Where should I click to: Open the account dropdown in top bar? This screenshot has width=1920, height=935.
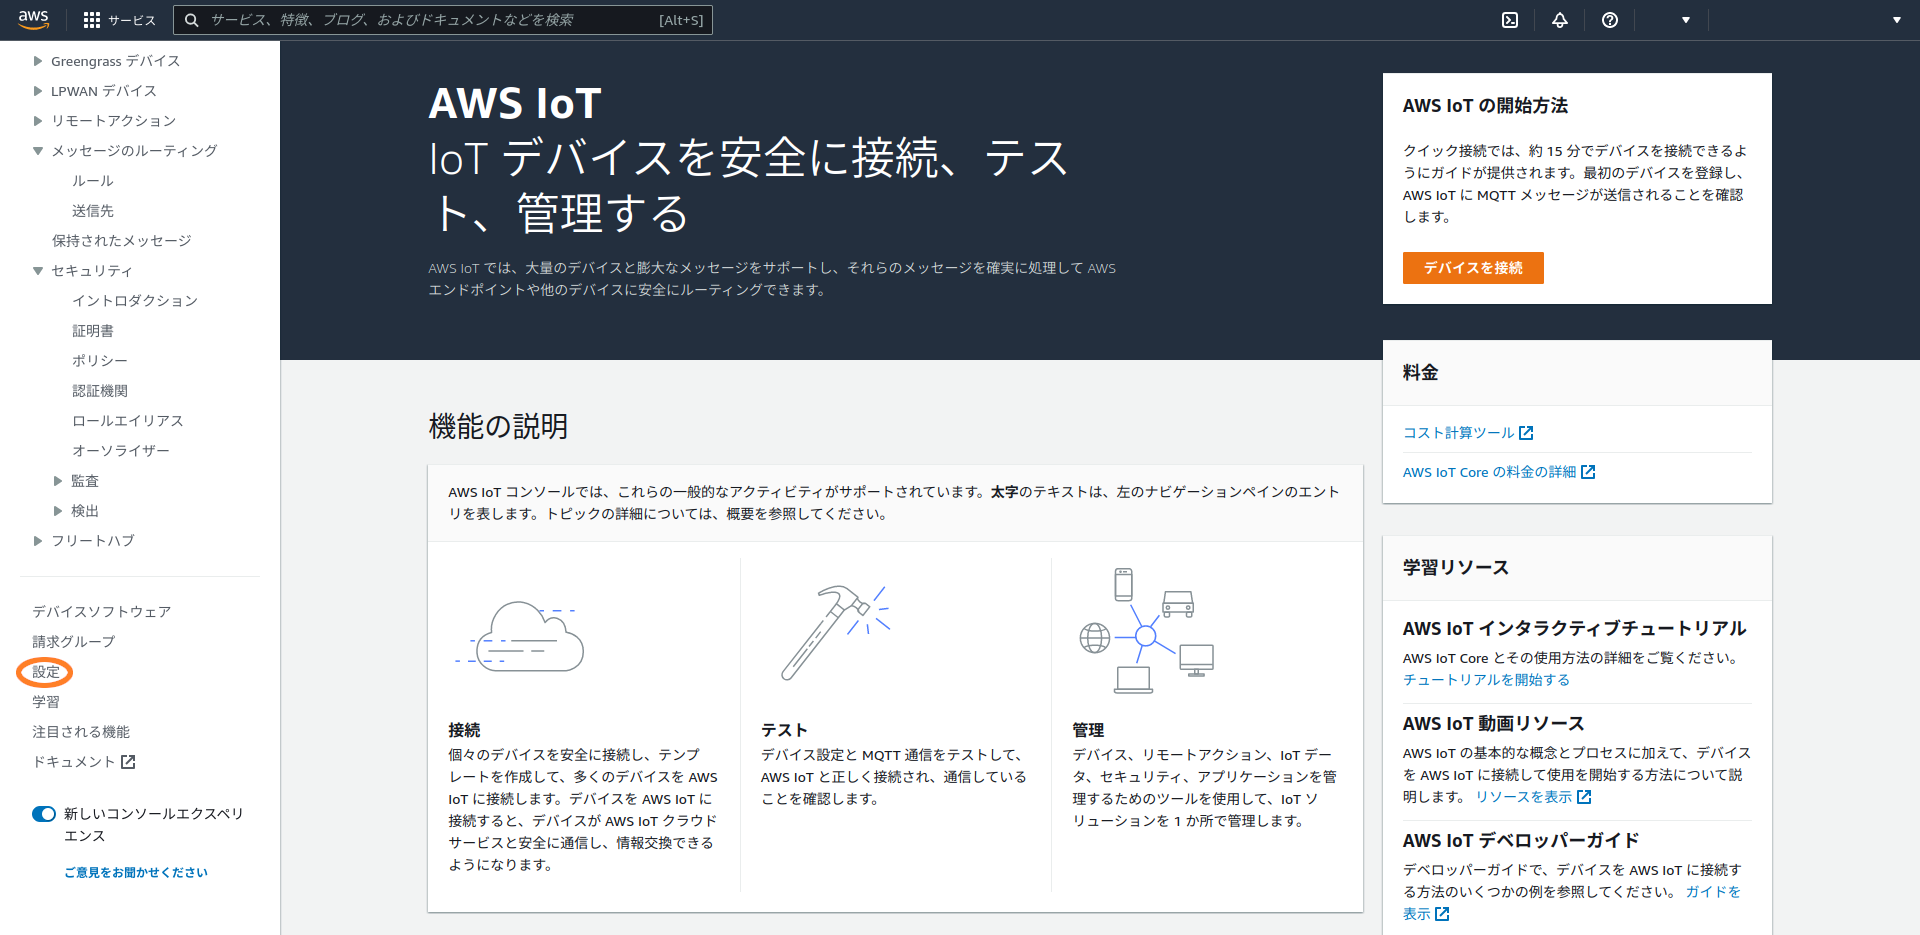1685,20
